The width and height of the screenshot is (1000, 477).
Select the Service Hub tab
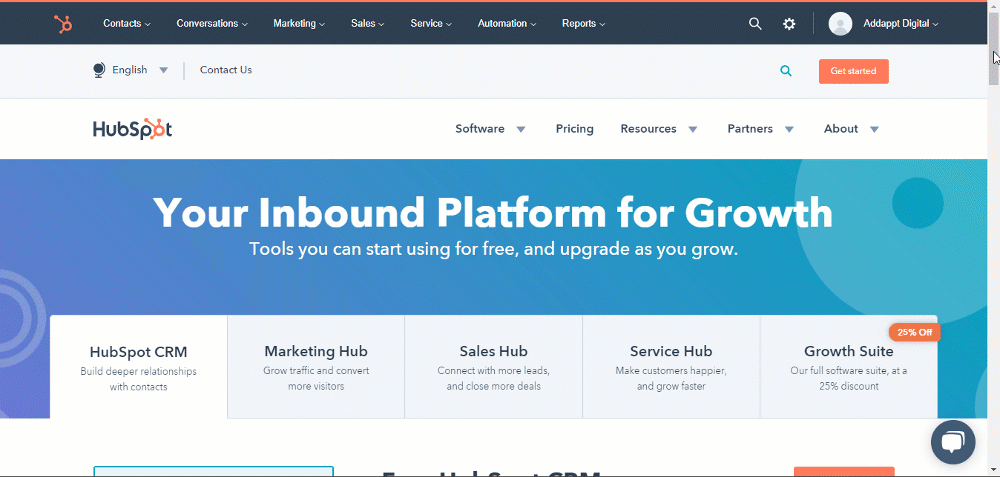[671, 367]
